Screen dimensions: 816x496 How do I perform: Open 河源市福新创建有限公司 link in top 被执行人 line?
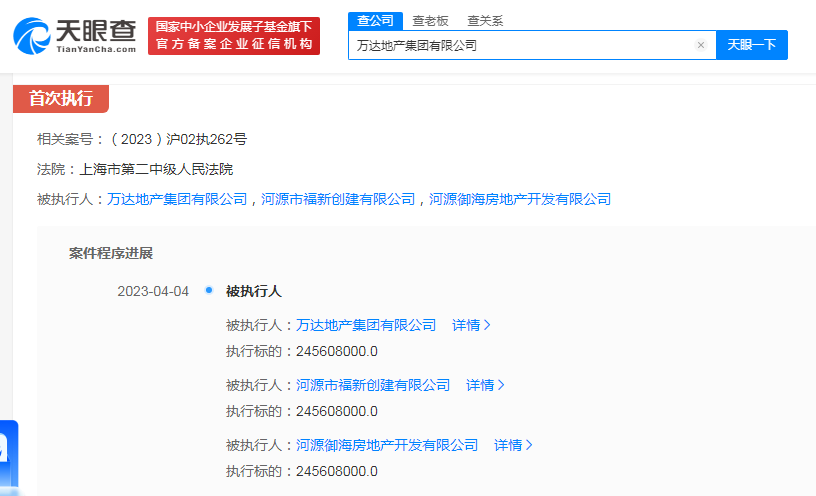click(x=338, y=199)
